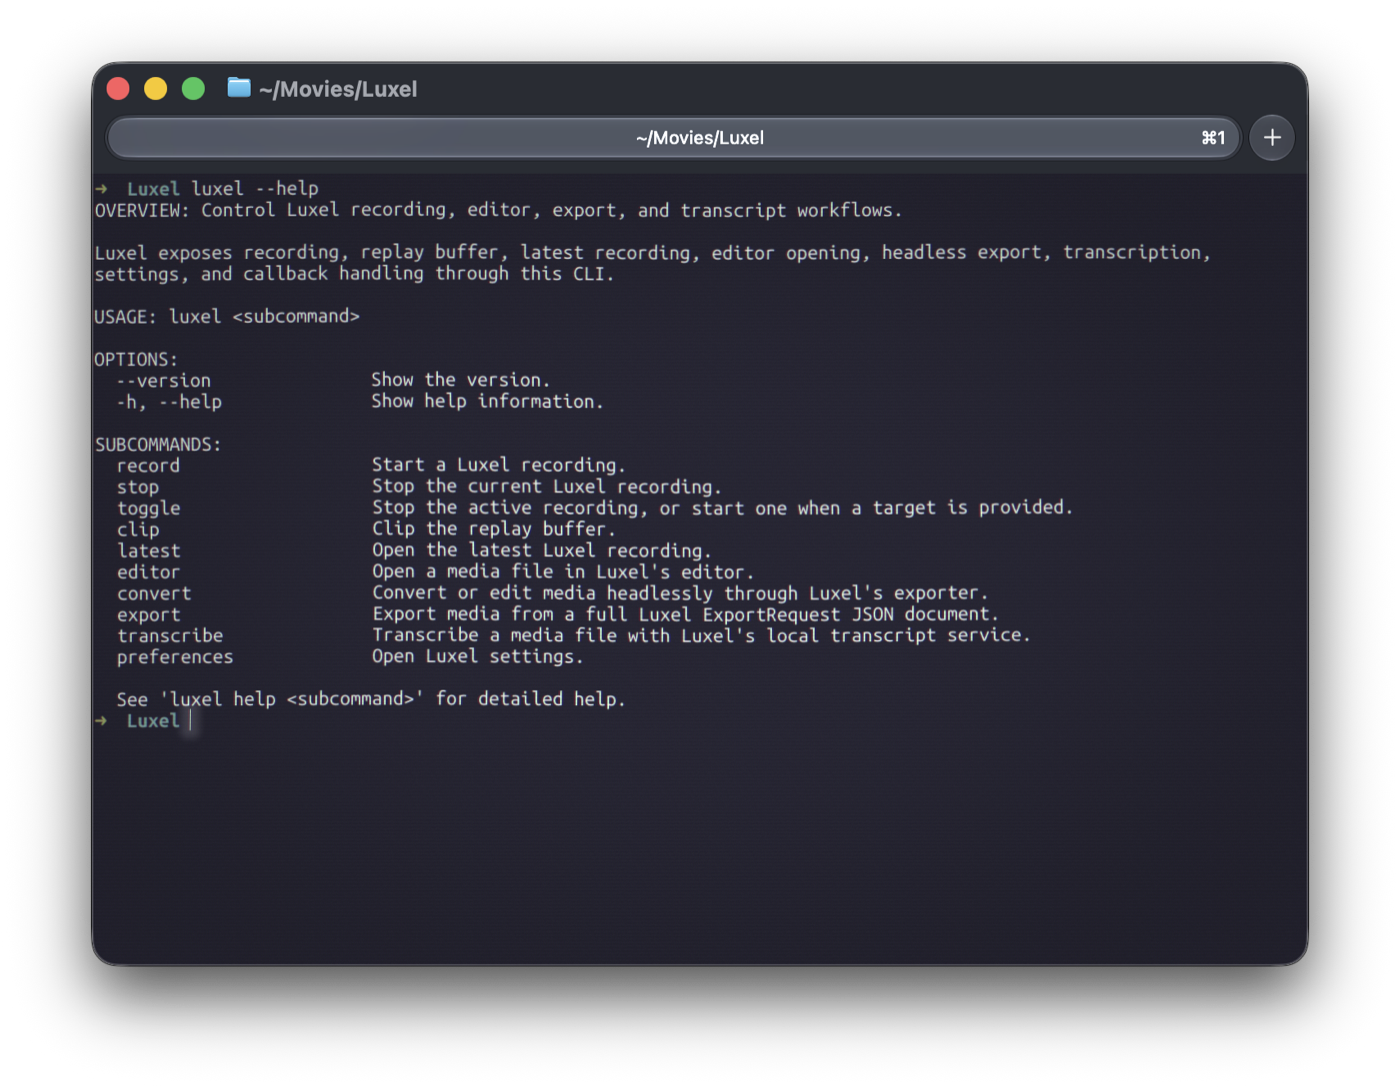Click the 'Transcribe a media file' description
1400x1087 pixels.
tap(701, 635)
